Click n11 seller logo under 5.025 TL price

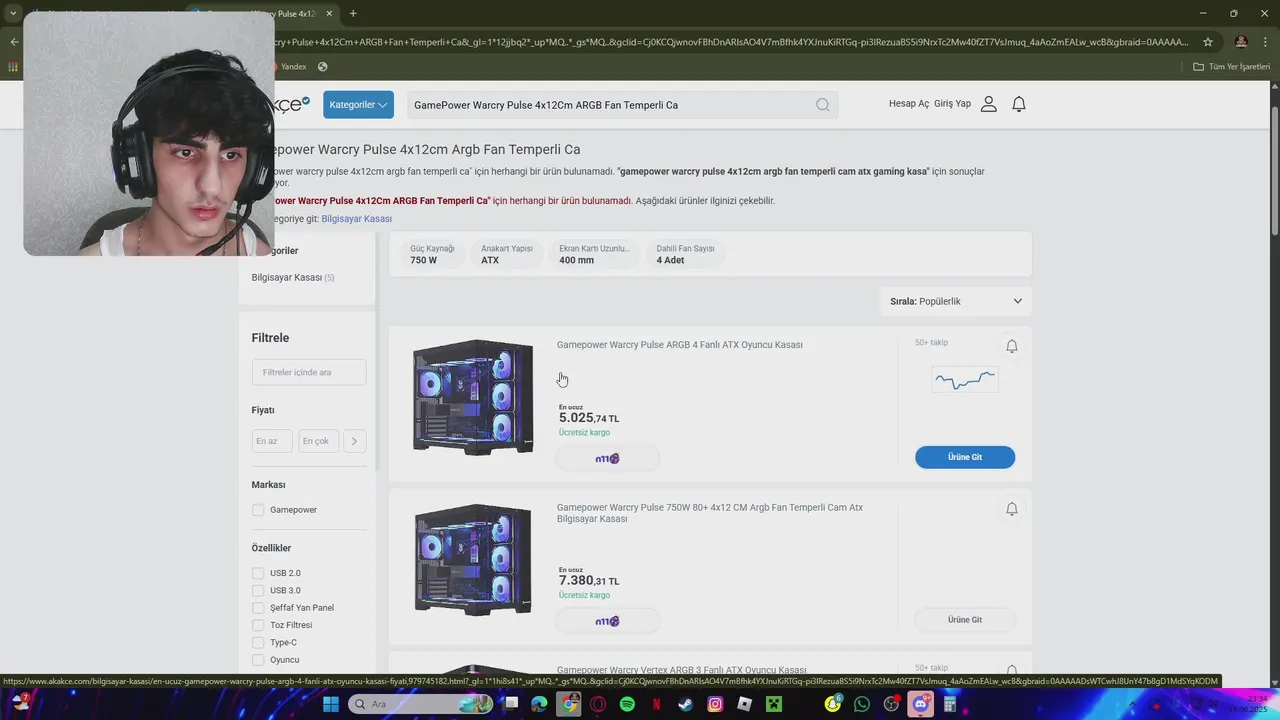[x=607, y=459]
